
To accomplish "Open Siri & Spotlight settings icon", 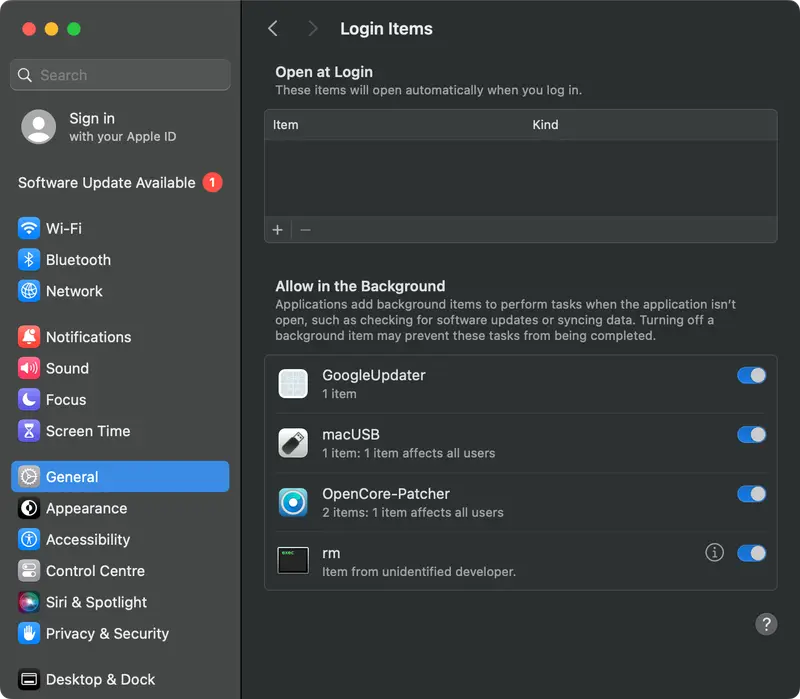I will [29, 602].
